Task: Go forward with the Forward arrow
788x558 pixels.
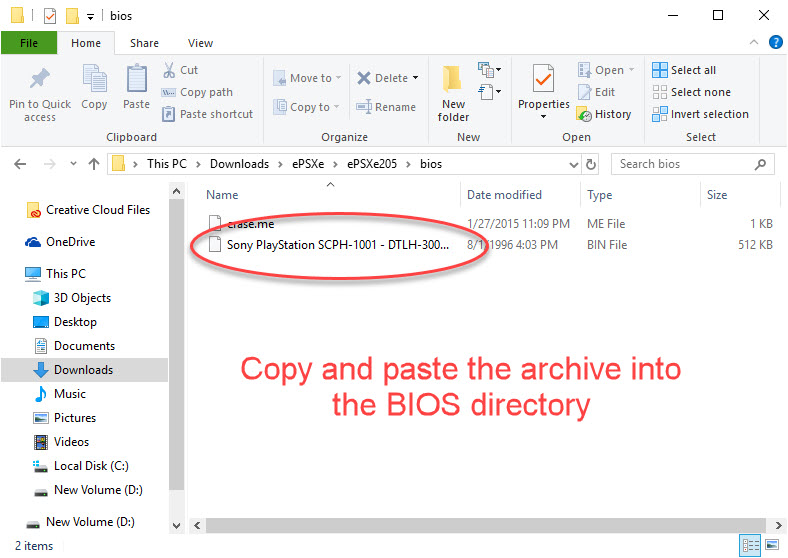Action: [49, 164]
